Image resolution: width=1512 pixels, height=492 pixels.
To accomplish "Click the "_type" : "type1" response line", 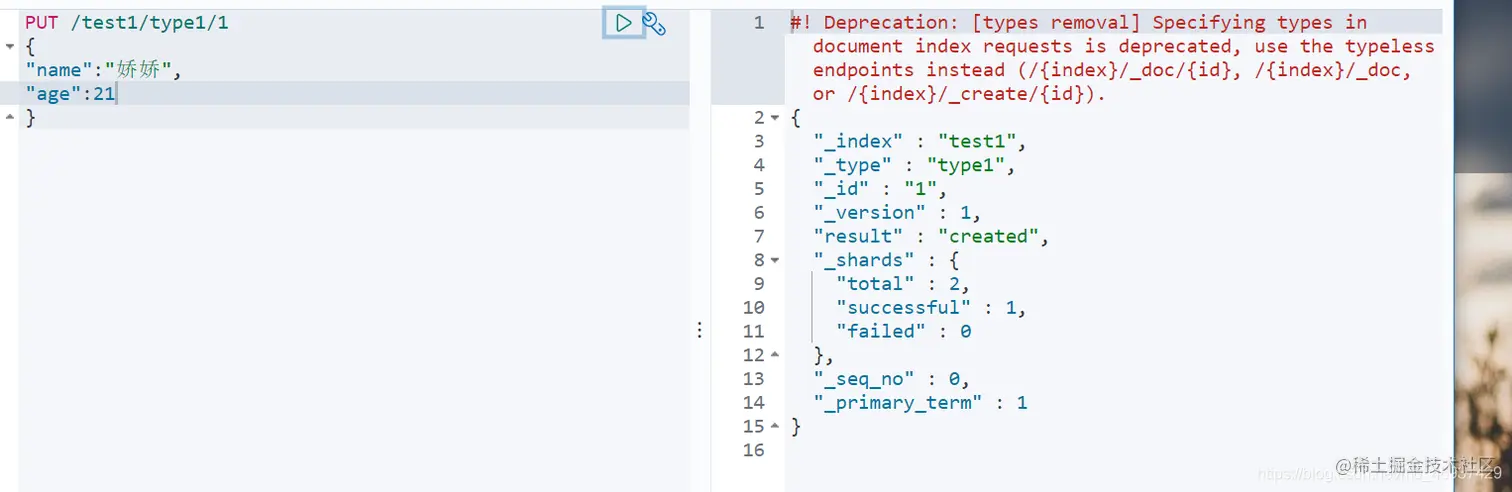I will coord(914,165).
